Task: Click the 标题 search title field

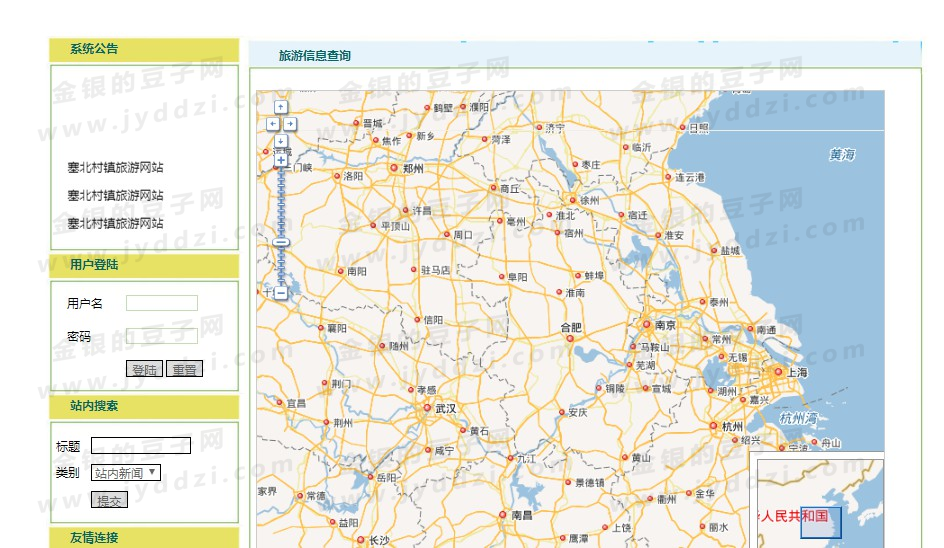Action: point(141,446)
